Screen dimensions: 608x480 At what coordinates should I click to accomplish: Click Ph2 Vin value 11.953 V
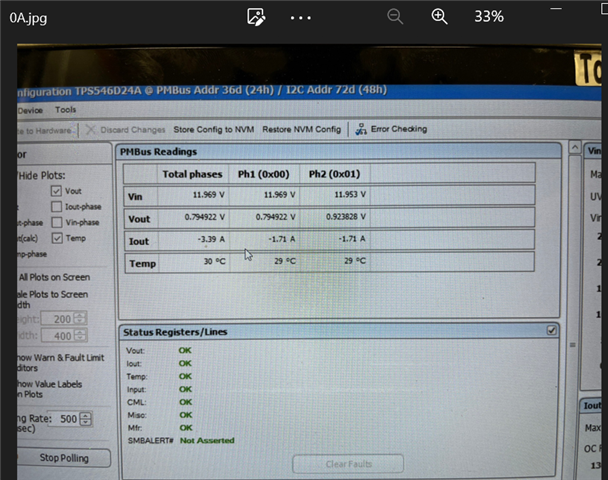[350, 194]
